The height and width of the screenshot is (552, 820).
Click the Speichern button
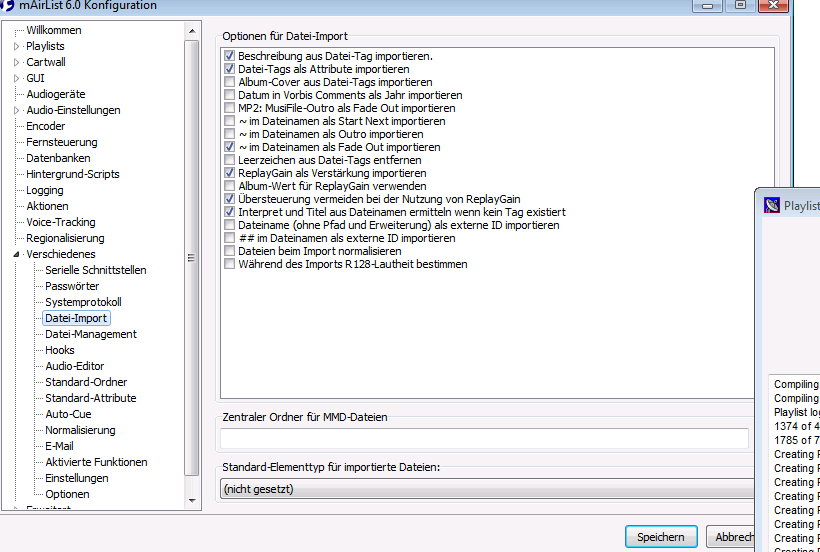[x=660, y=537]
